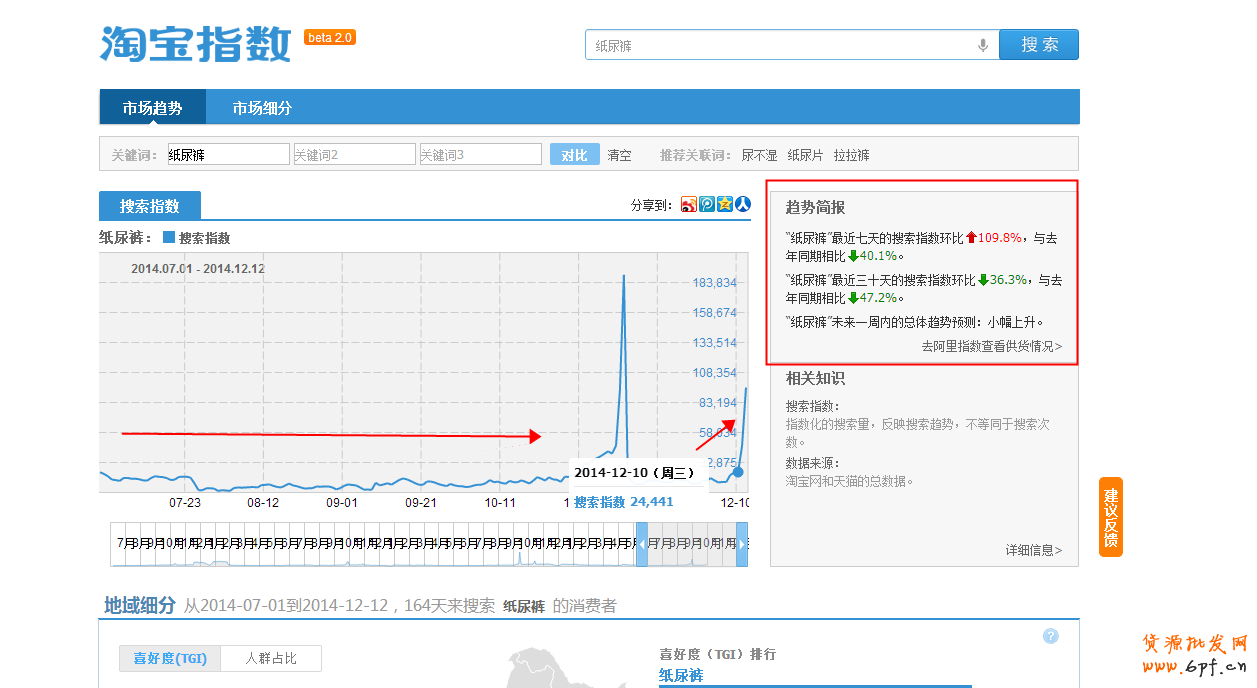
Task: Open the help question mark icon
Action: [1050, 636]
